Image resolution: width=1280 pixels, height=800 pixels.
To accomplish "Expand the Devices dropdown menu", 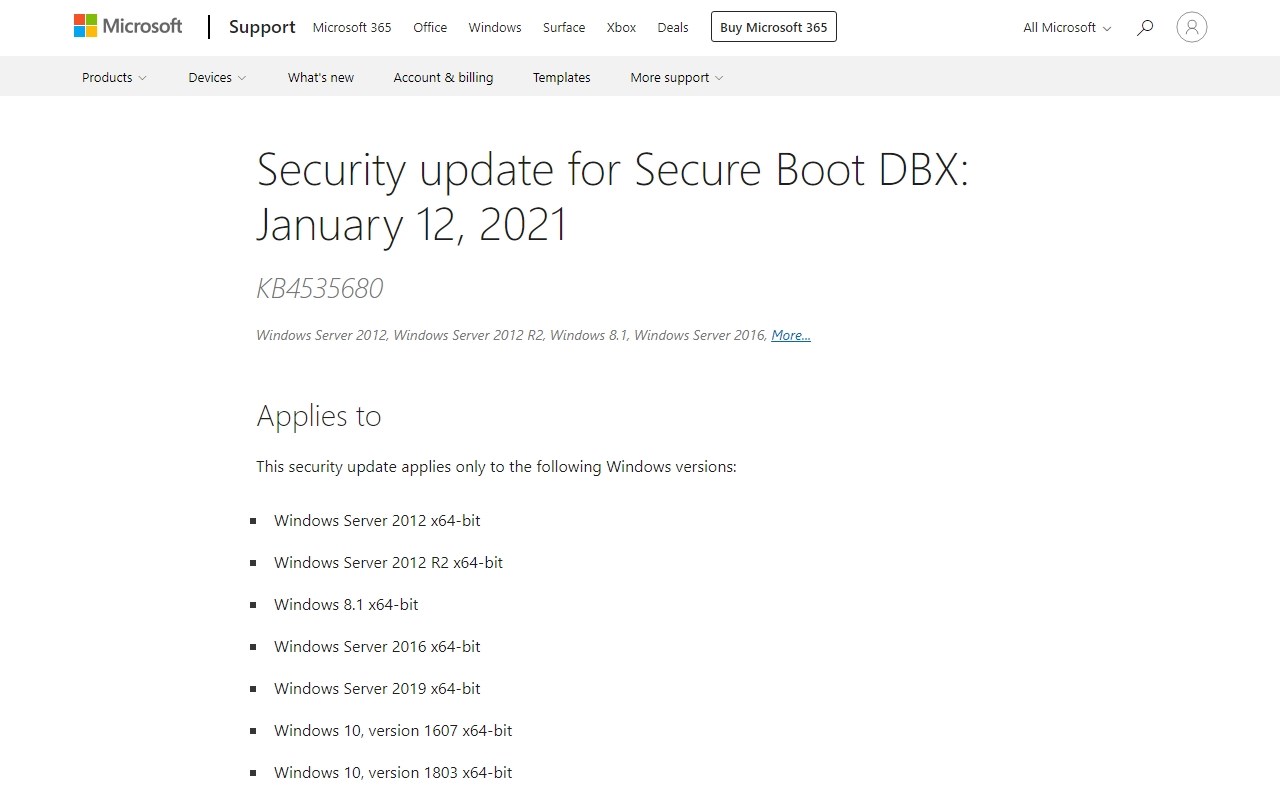I will pos(217,77).
